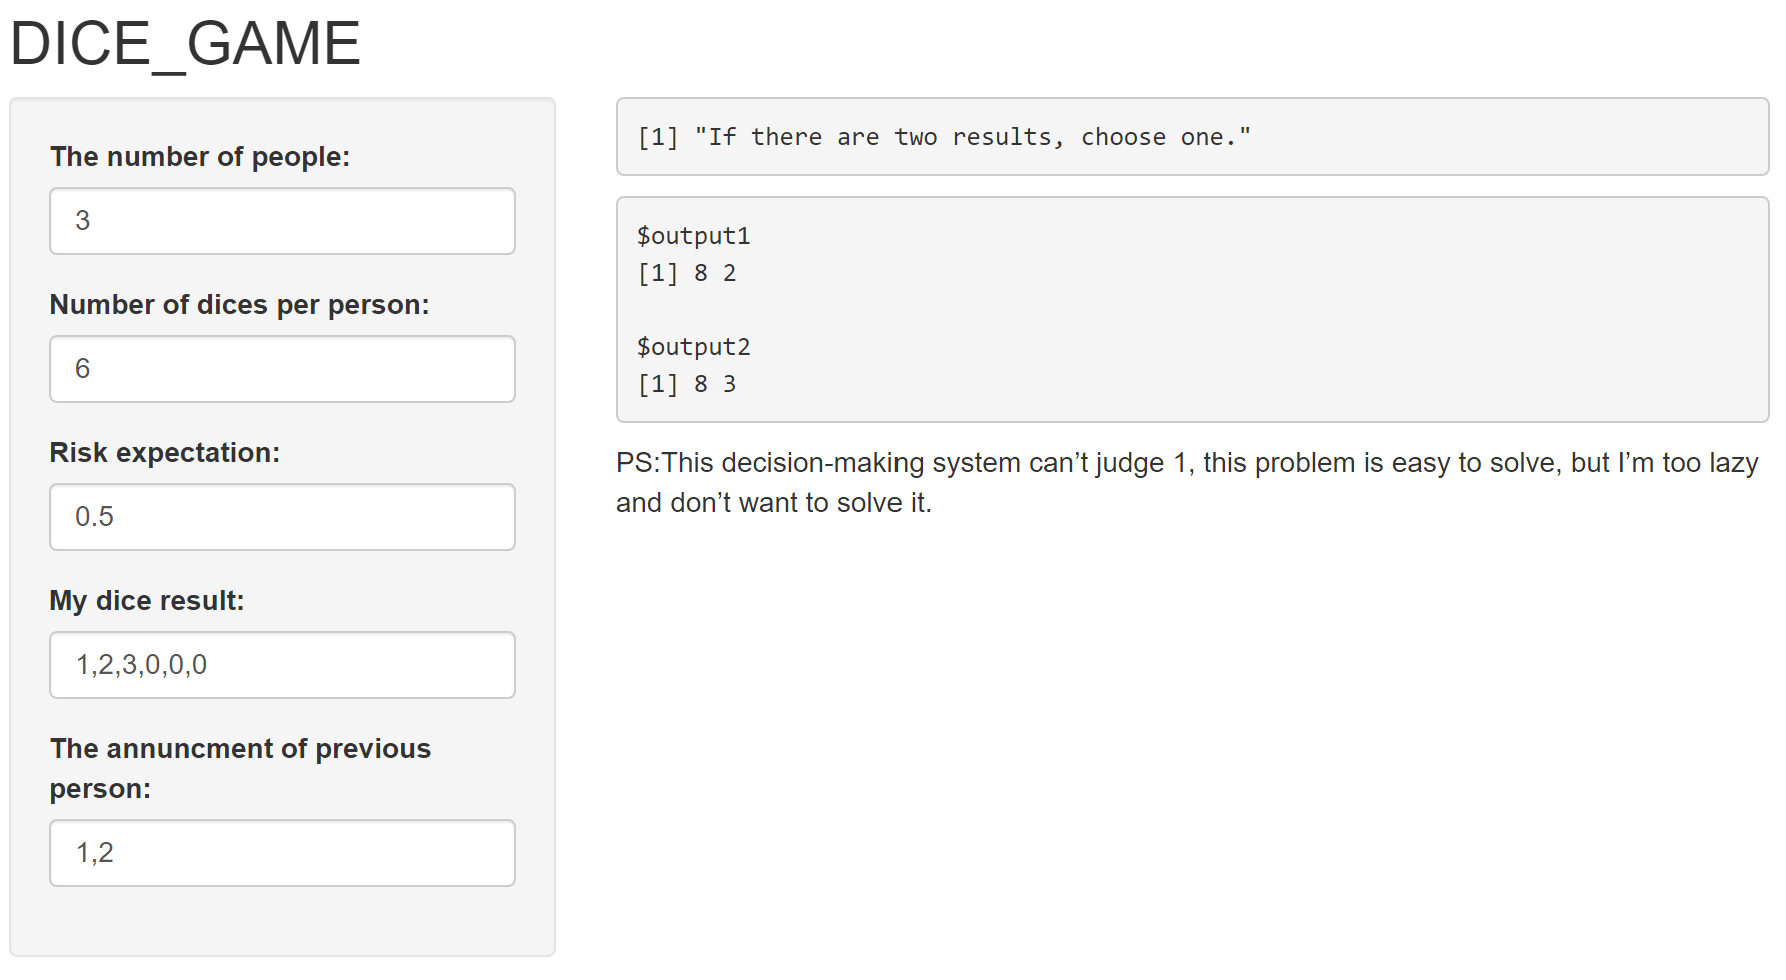Click 'The annuncment of previous person:' label
1786x980 pixels.
click(x=240, y=768)
